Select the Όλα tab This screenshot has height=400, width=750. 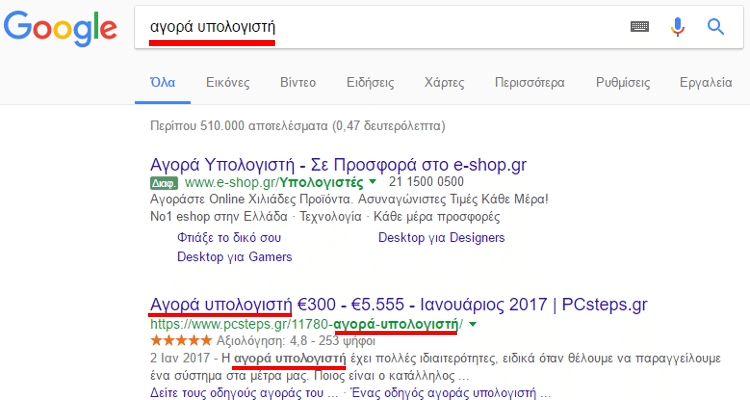coord(163,82)
